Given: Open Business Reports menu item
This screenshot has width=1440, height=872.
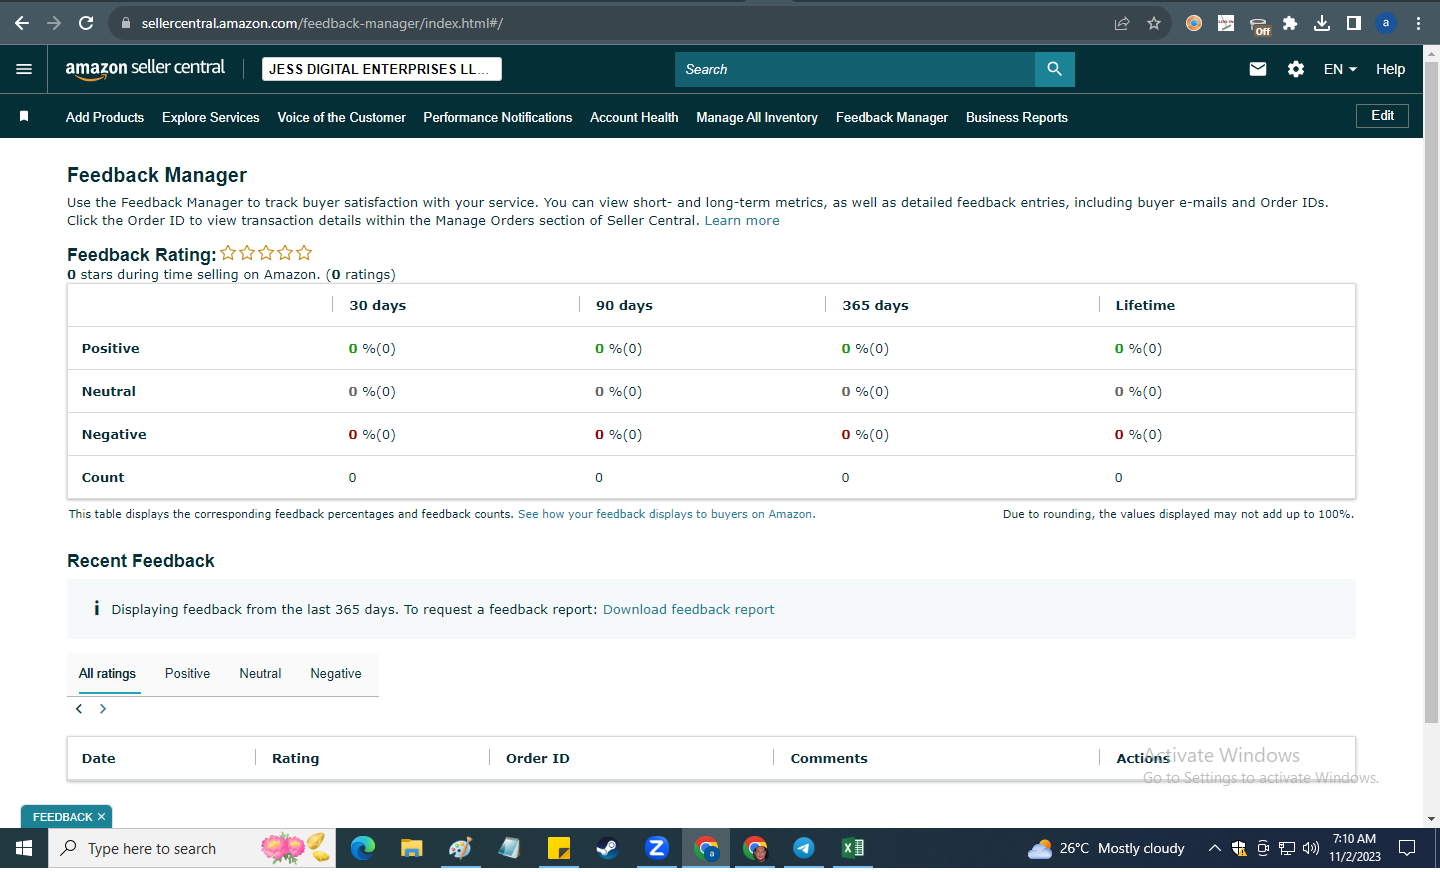Looking at the screenshot, I should coord(1017,117).
